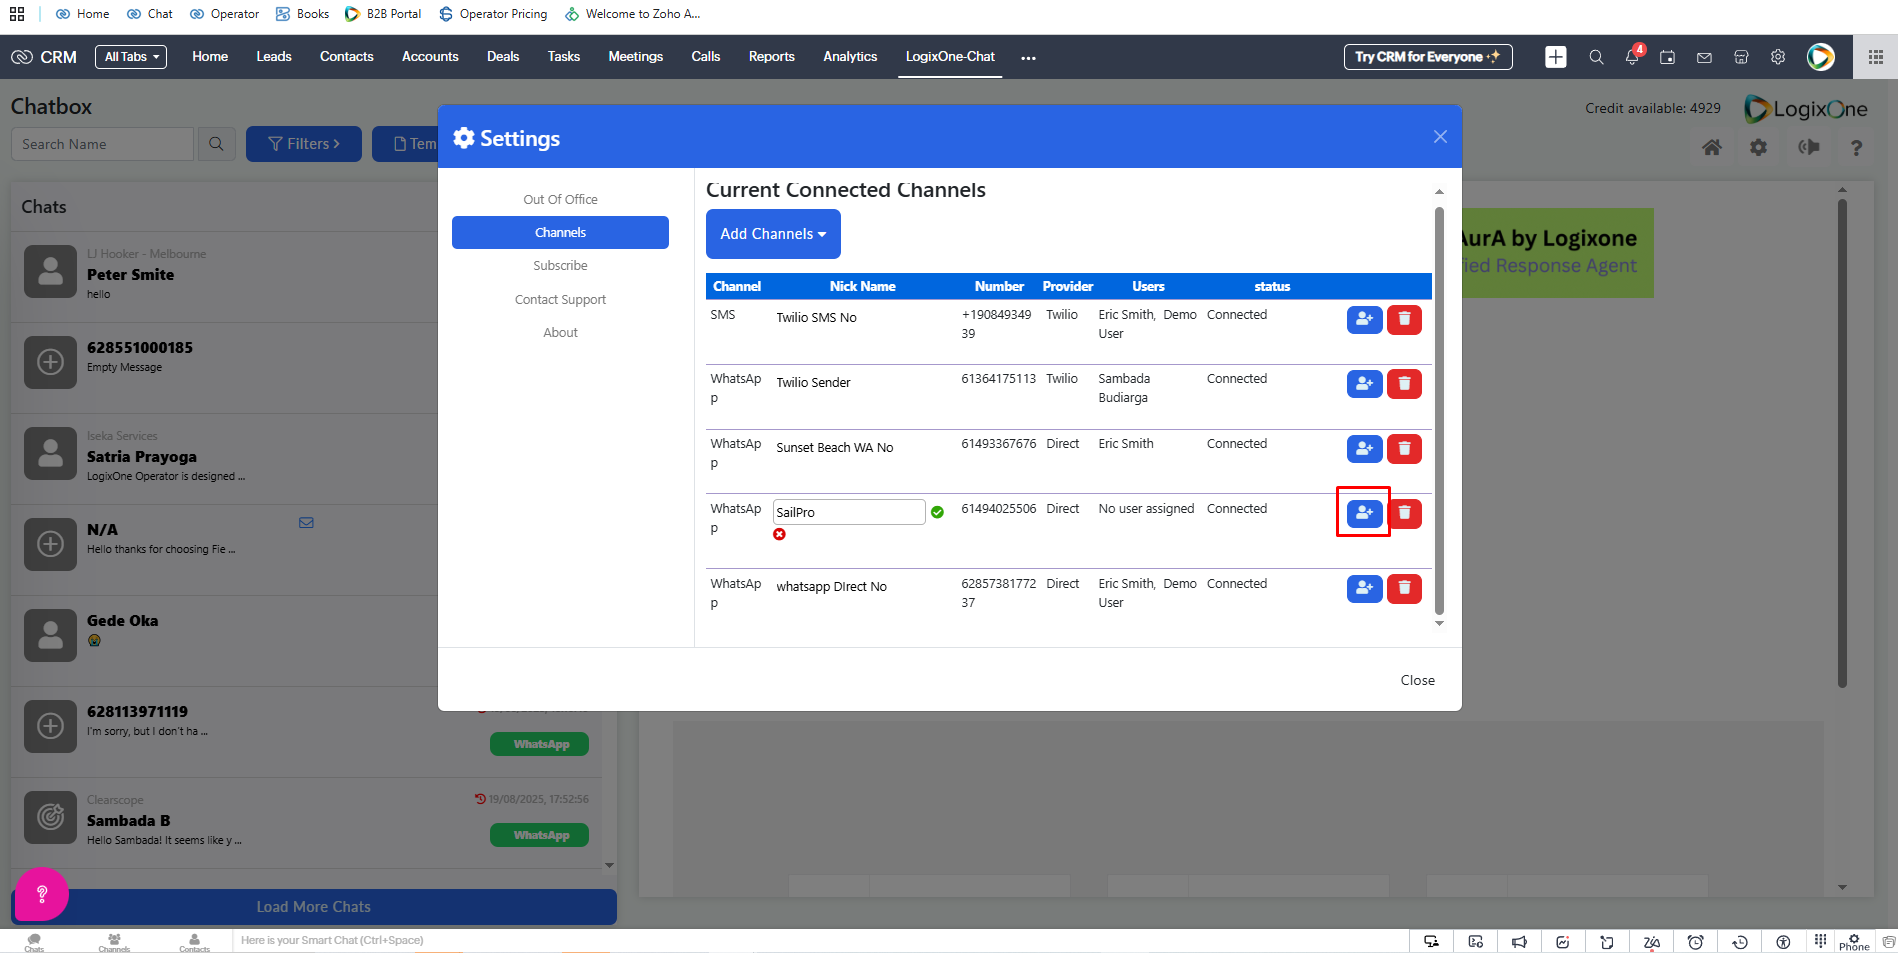Delete the Sunset Beach WA No channel
This screenshot has height=953, width=1898.
[1404, 449]
